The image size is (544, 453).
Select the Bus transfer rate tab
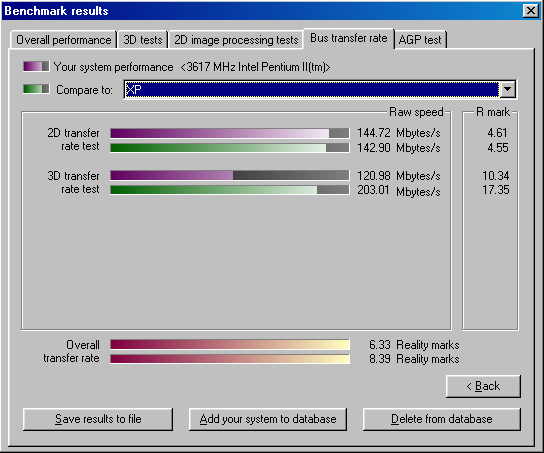349,38
